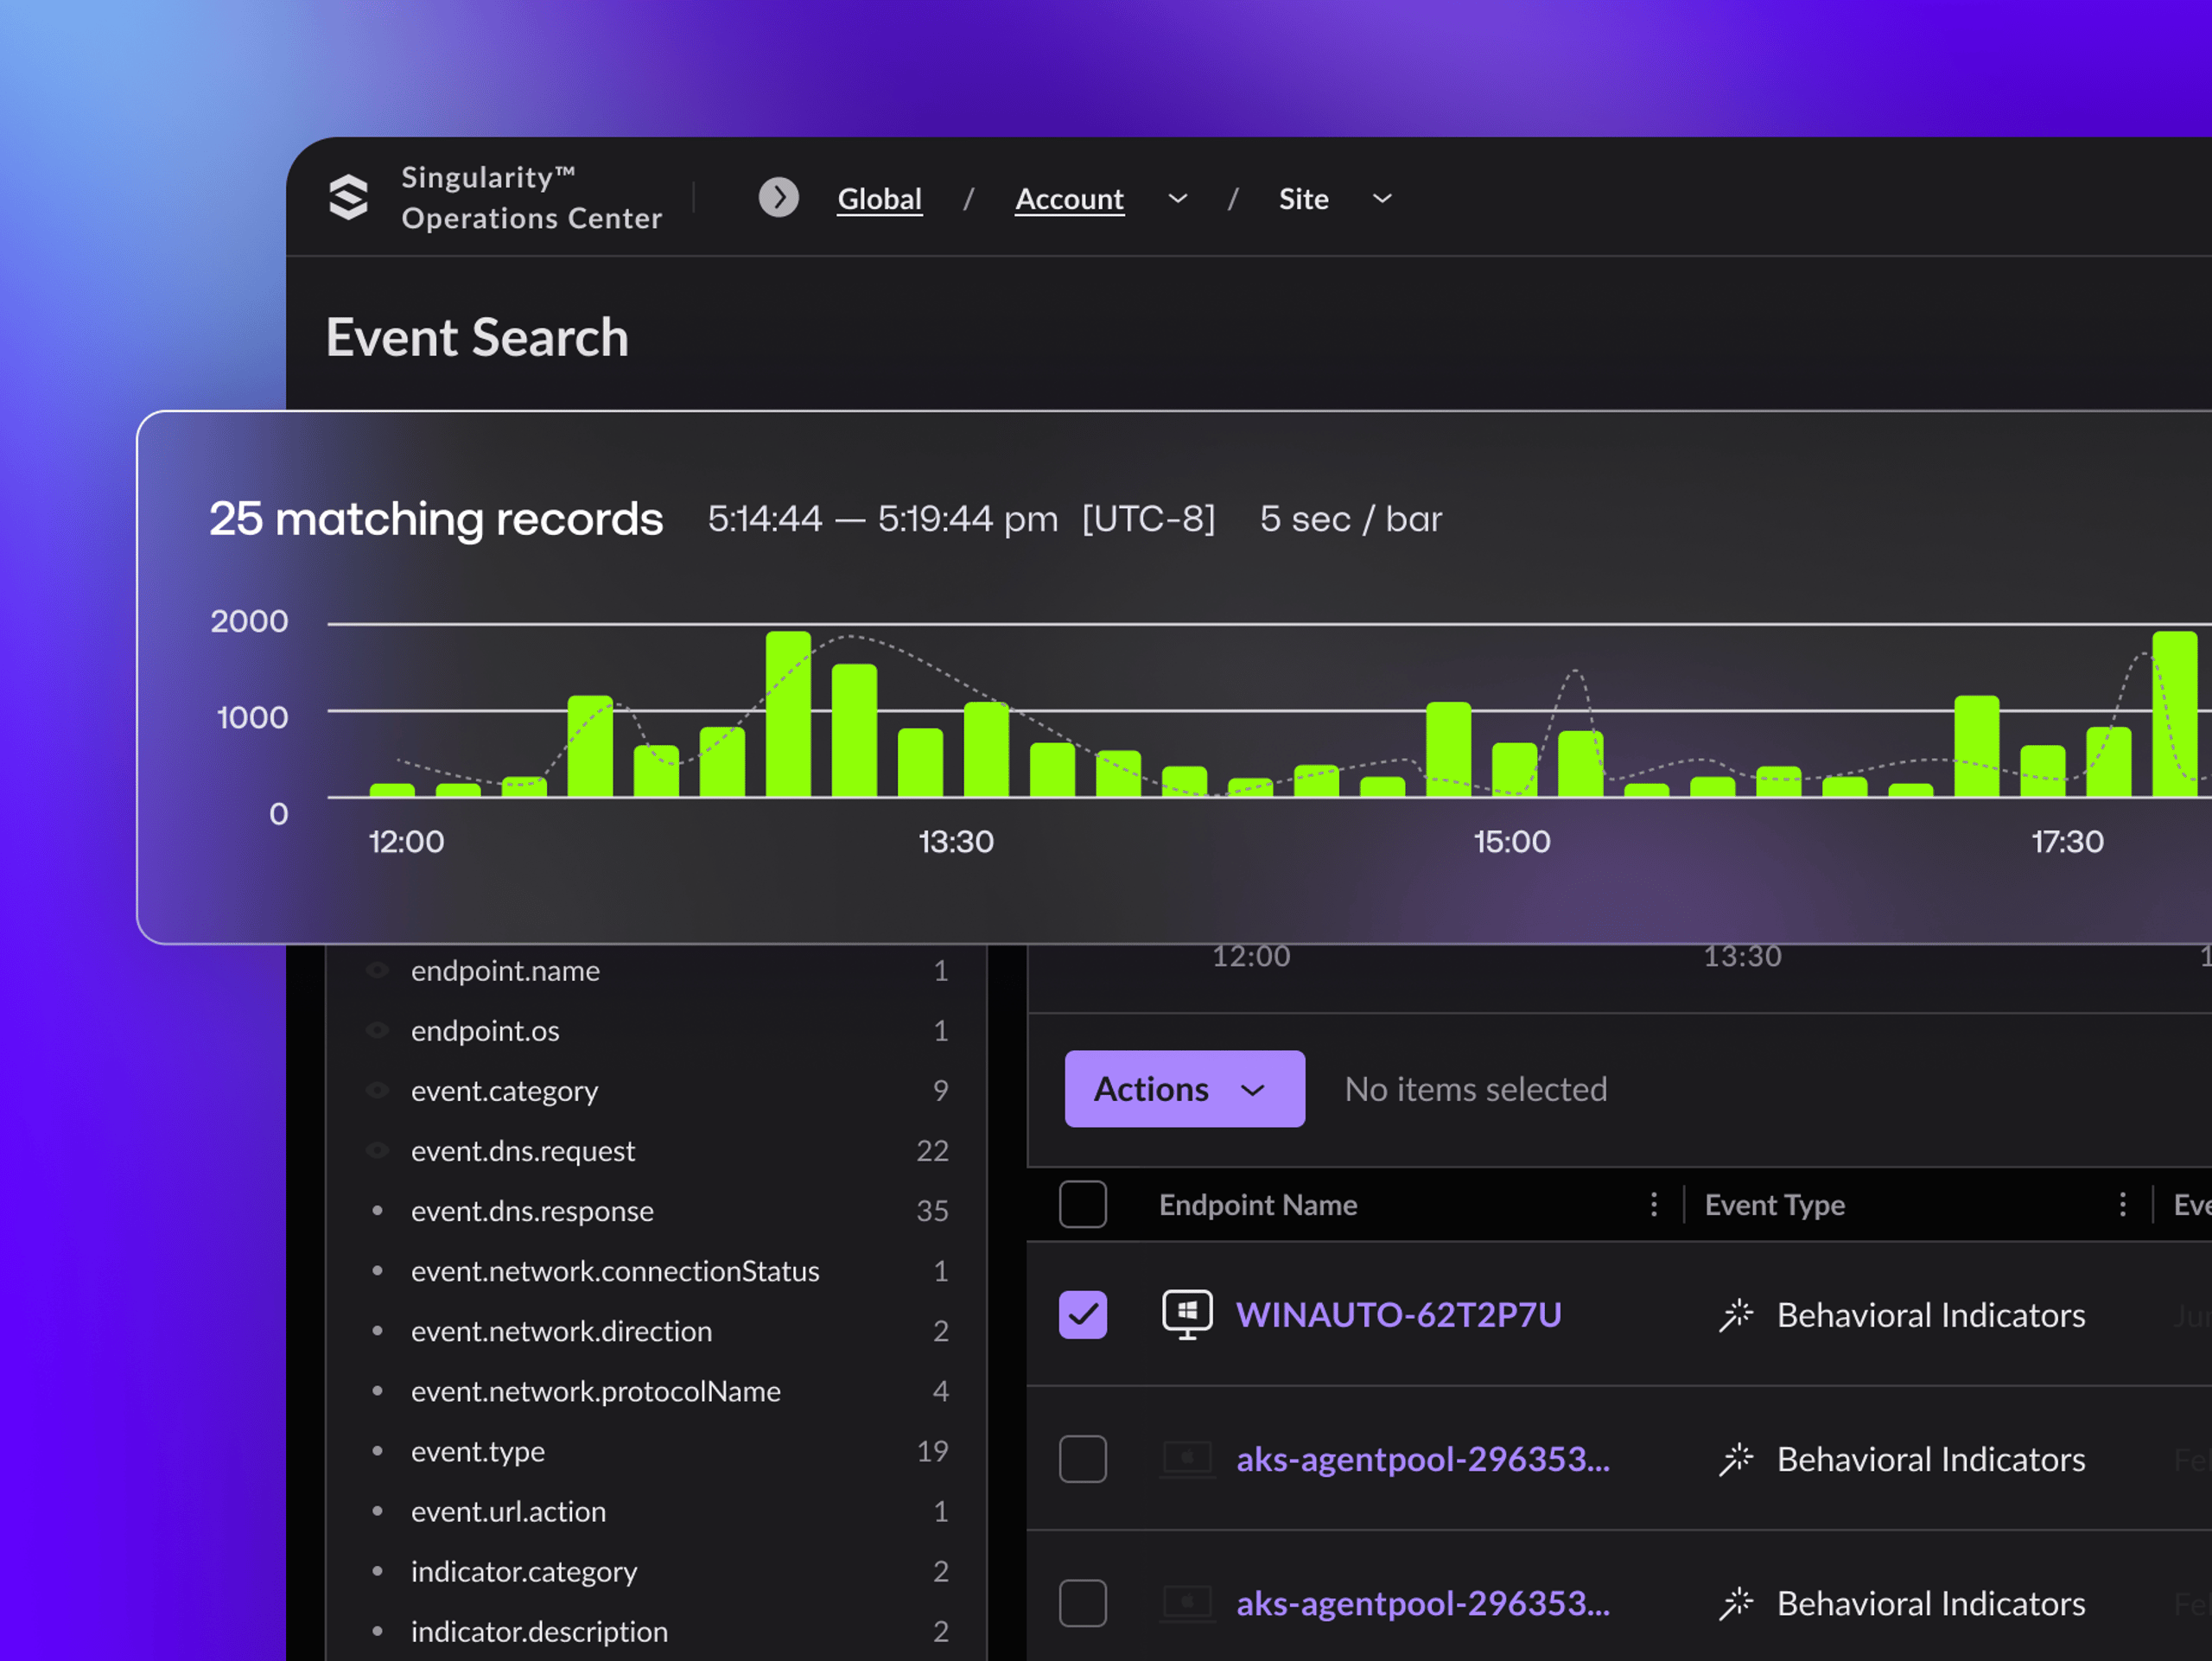Open the second aks-agentpool-296353 endpoint link
The height and width of the screenshot is (1661, 2212).
1423,1603
